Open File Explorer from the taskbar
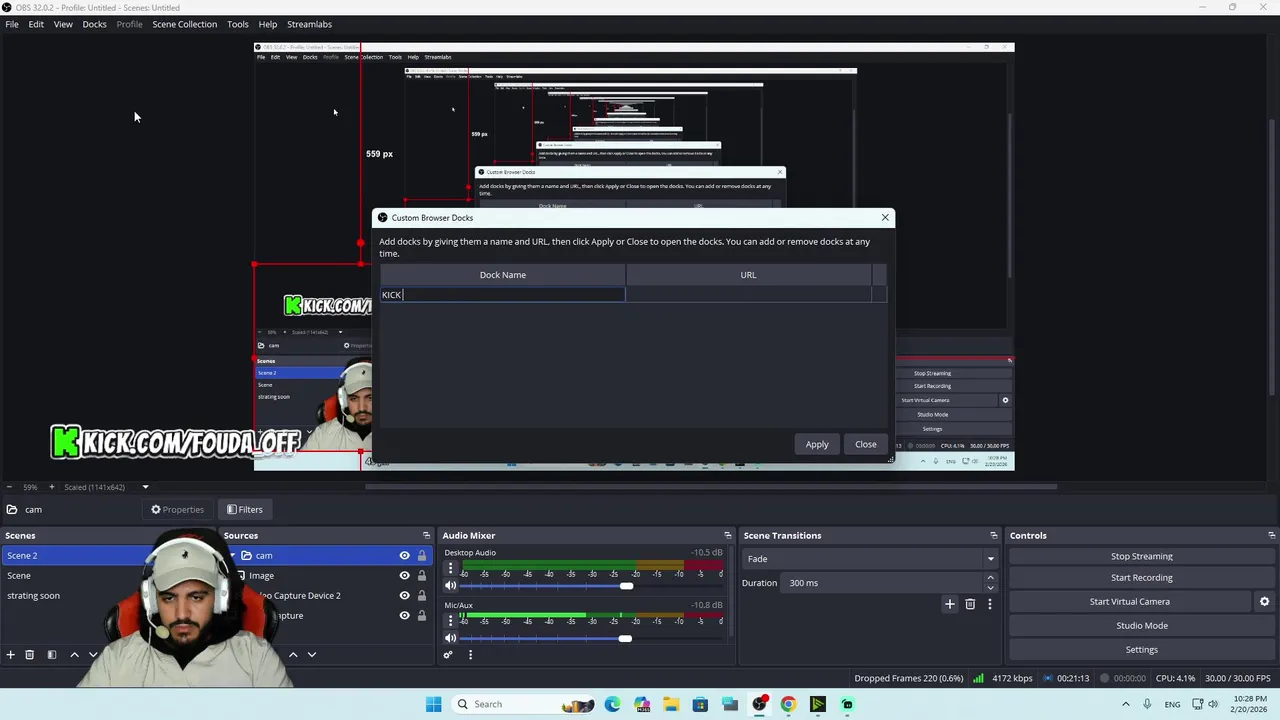Image resolution: width=1280 pixels, height=720 pixels. click(671, 704)
